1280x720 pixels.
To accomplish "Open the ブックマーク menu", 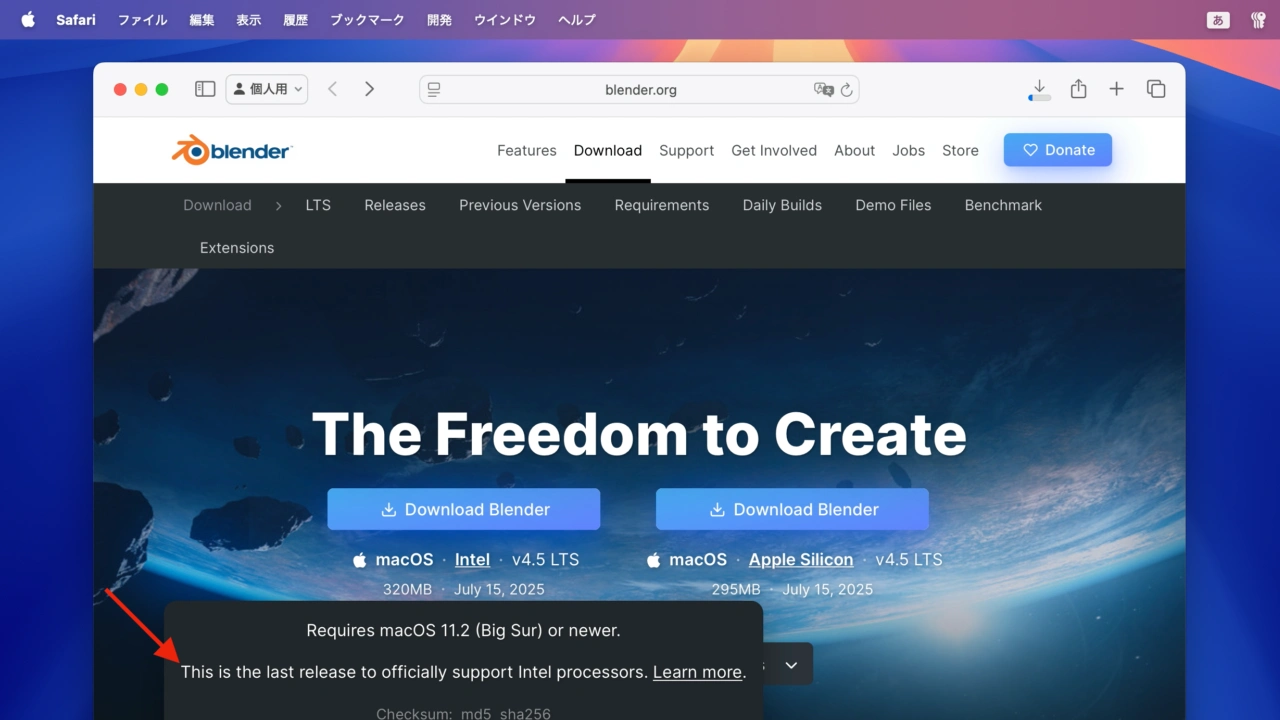I will coord(367,20).
